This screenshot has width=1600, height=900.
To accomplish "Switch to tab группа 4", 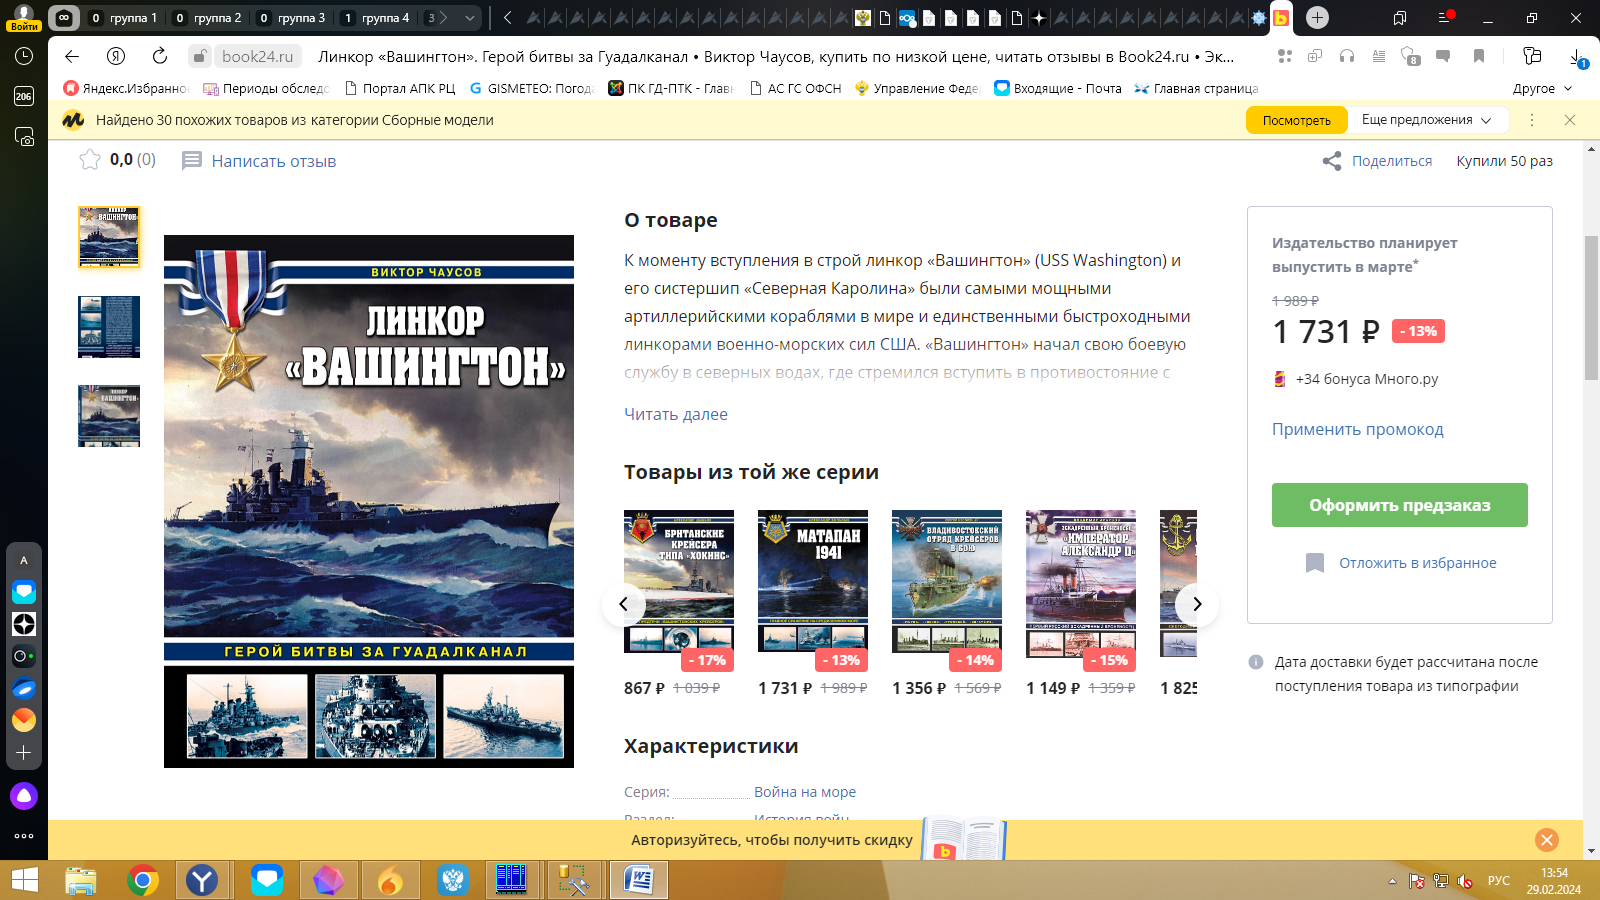I will pyautogui.click(x=376, y=18).
